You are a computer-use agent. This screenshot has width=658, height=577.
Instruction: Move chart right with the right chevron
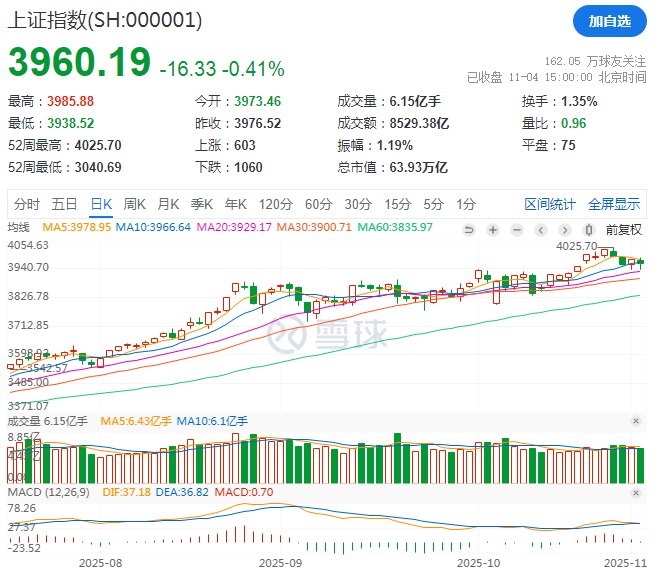click(x=565, y=230)
